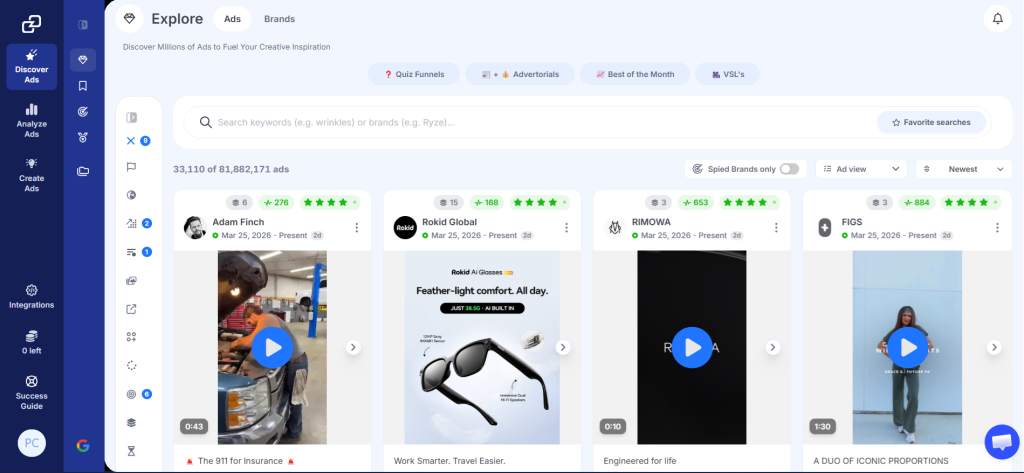Open the hourglass filter icon
The width and height of the screenshot is (1024, 473).
pyautogui.click(x=131, y=451)
